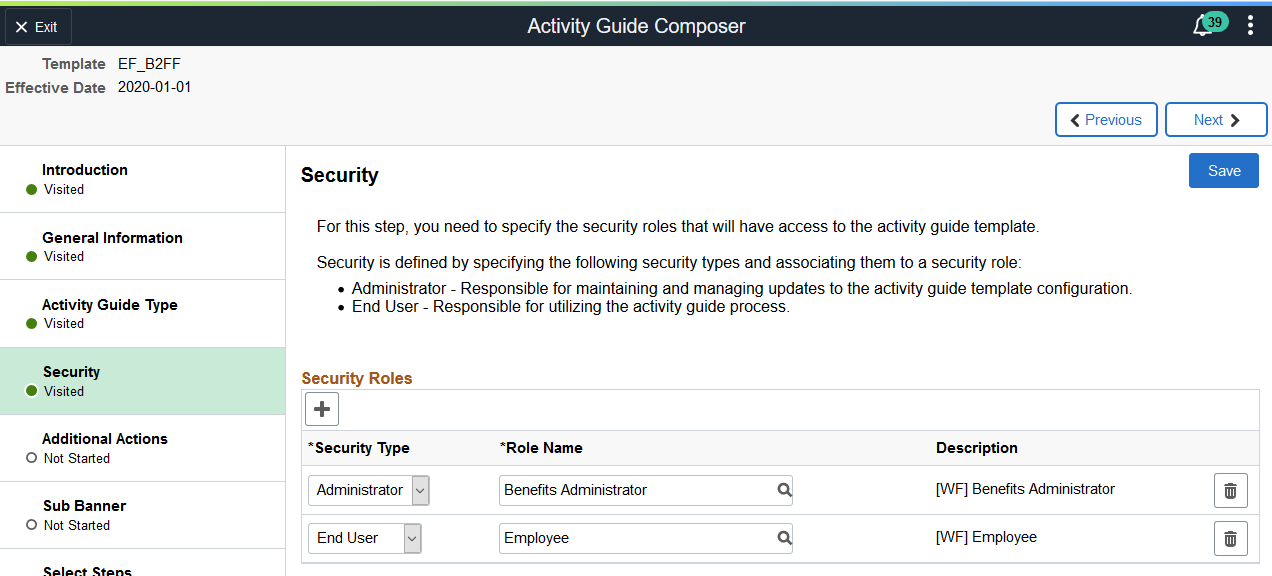Image resolution: width=1272 pixels, height=576 pixels.
Task: Click the Description column header
Action: tap(977, 448)
